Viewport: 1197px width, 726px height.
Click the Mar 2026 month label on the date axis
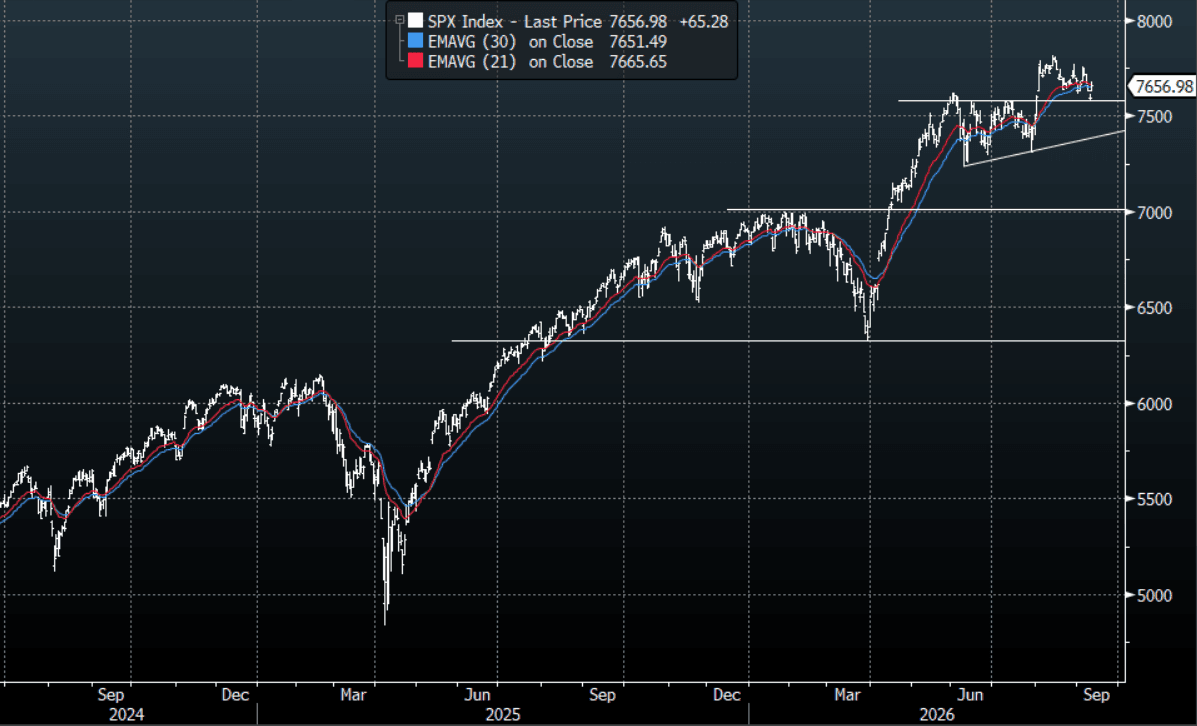pos(848,695)
